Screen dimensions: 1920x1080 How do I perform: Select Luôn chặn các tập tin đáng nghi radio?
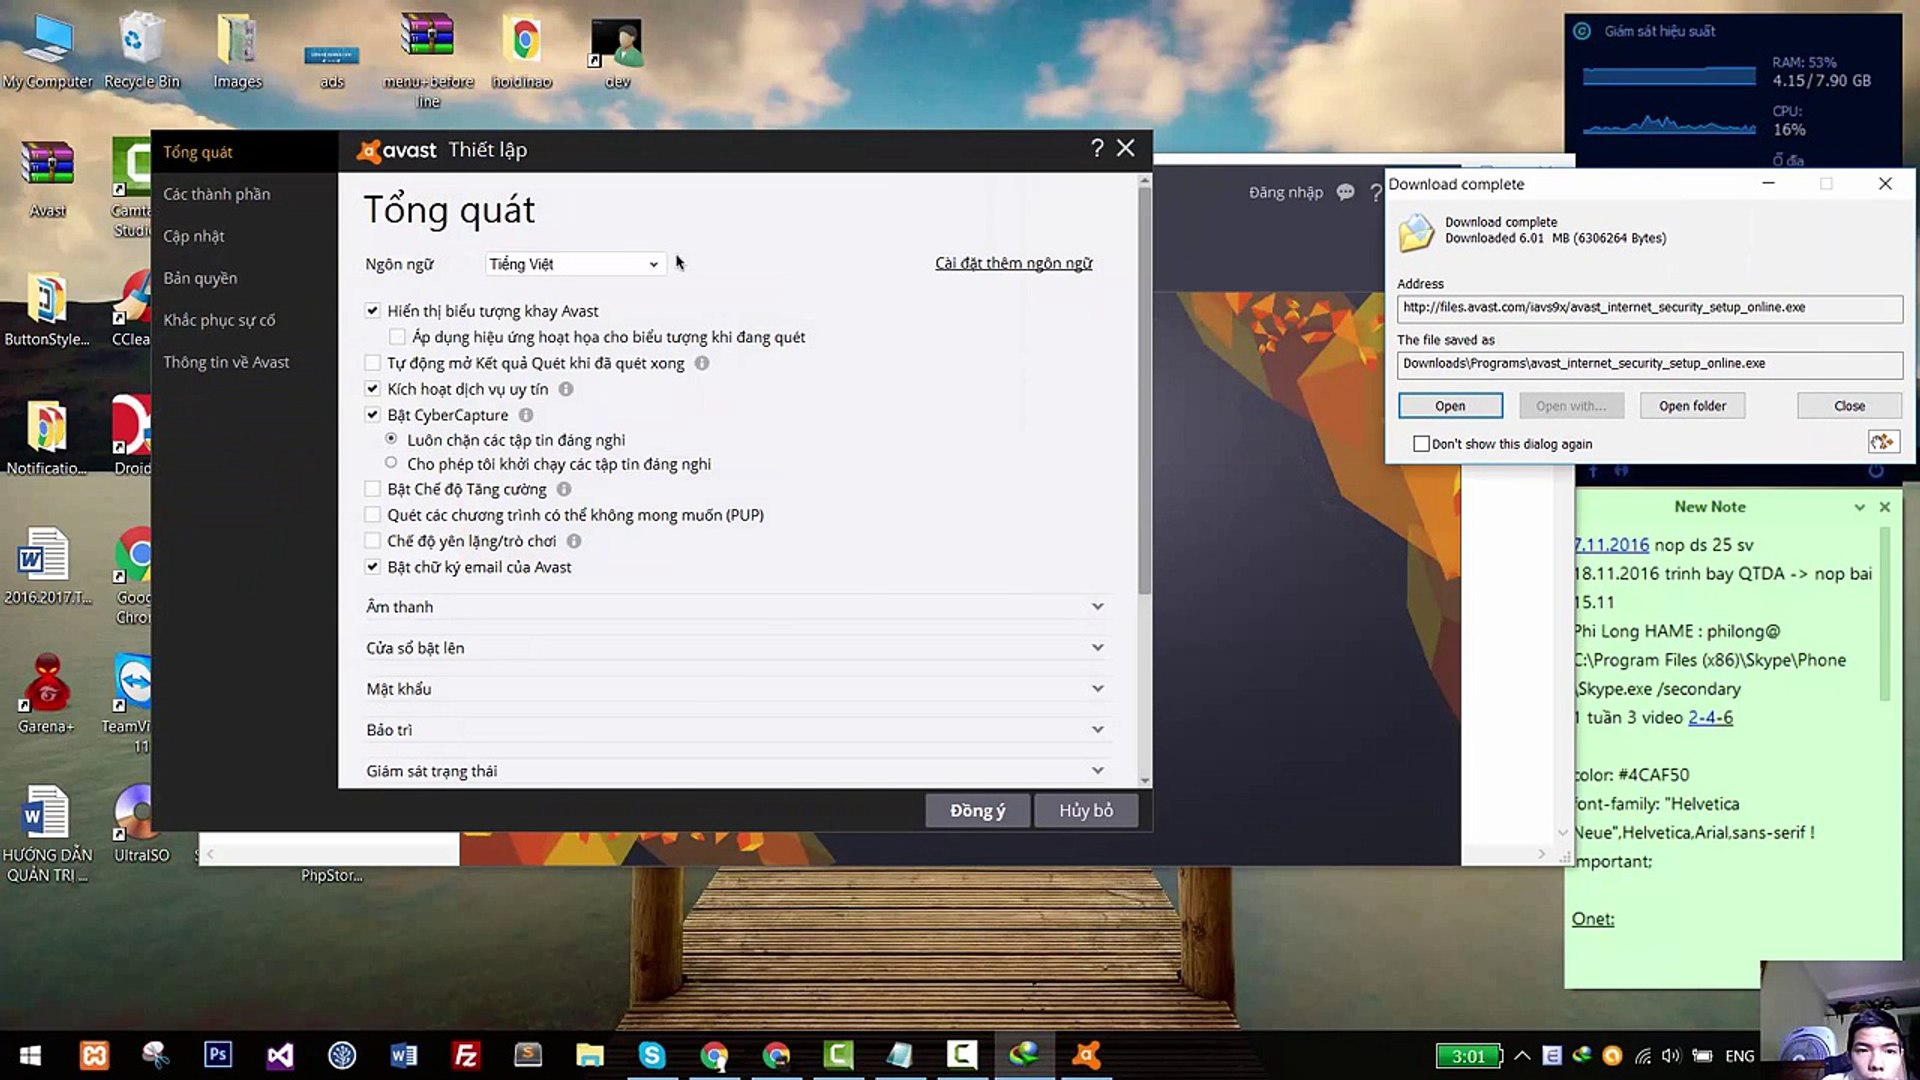click(x=391, y=439)
